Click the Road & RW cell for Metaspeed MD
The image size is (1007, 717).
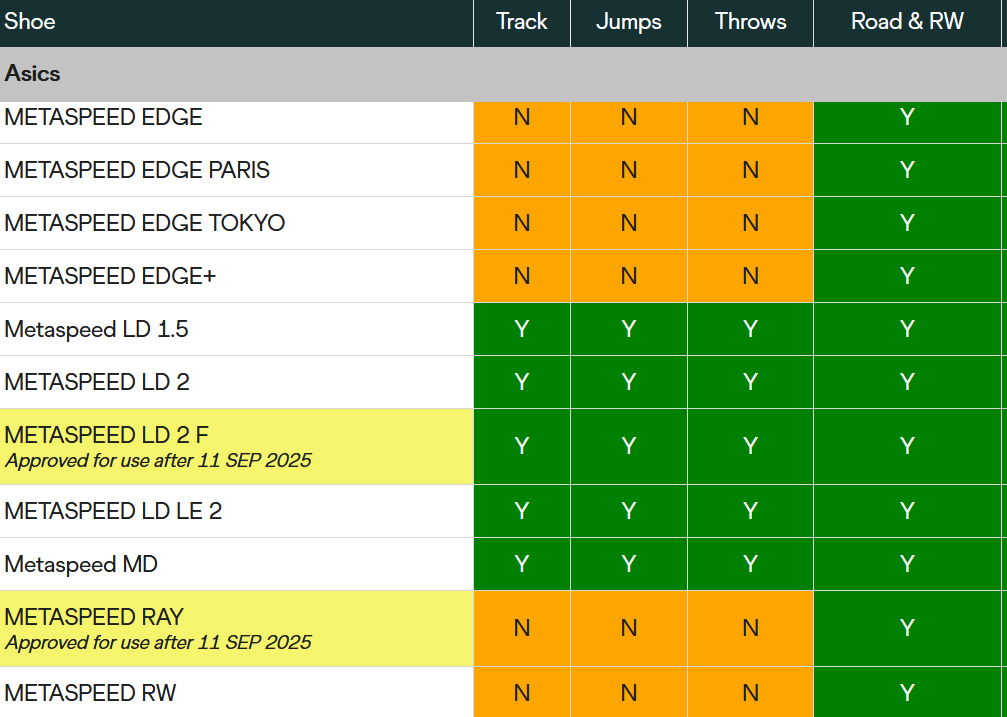[907, 564]
